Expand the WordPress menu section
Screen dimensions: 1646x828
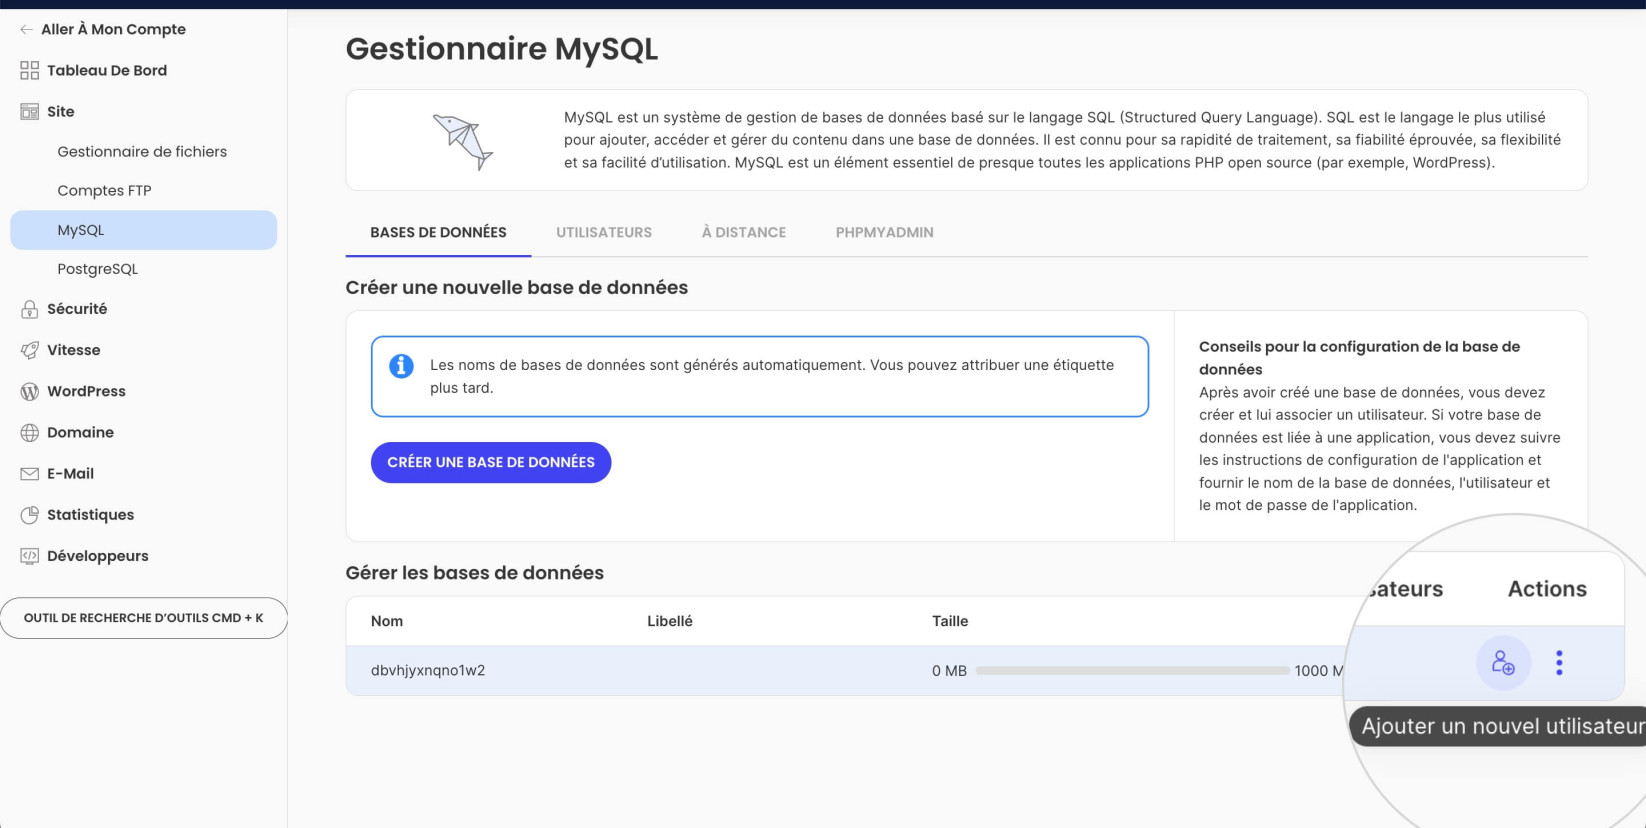coord(86,391)
